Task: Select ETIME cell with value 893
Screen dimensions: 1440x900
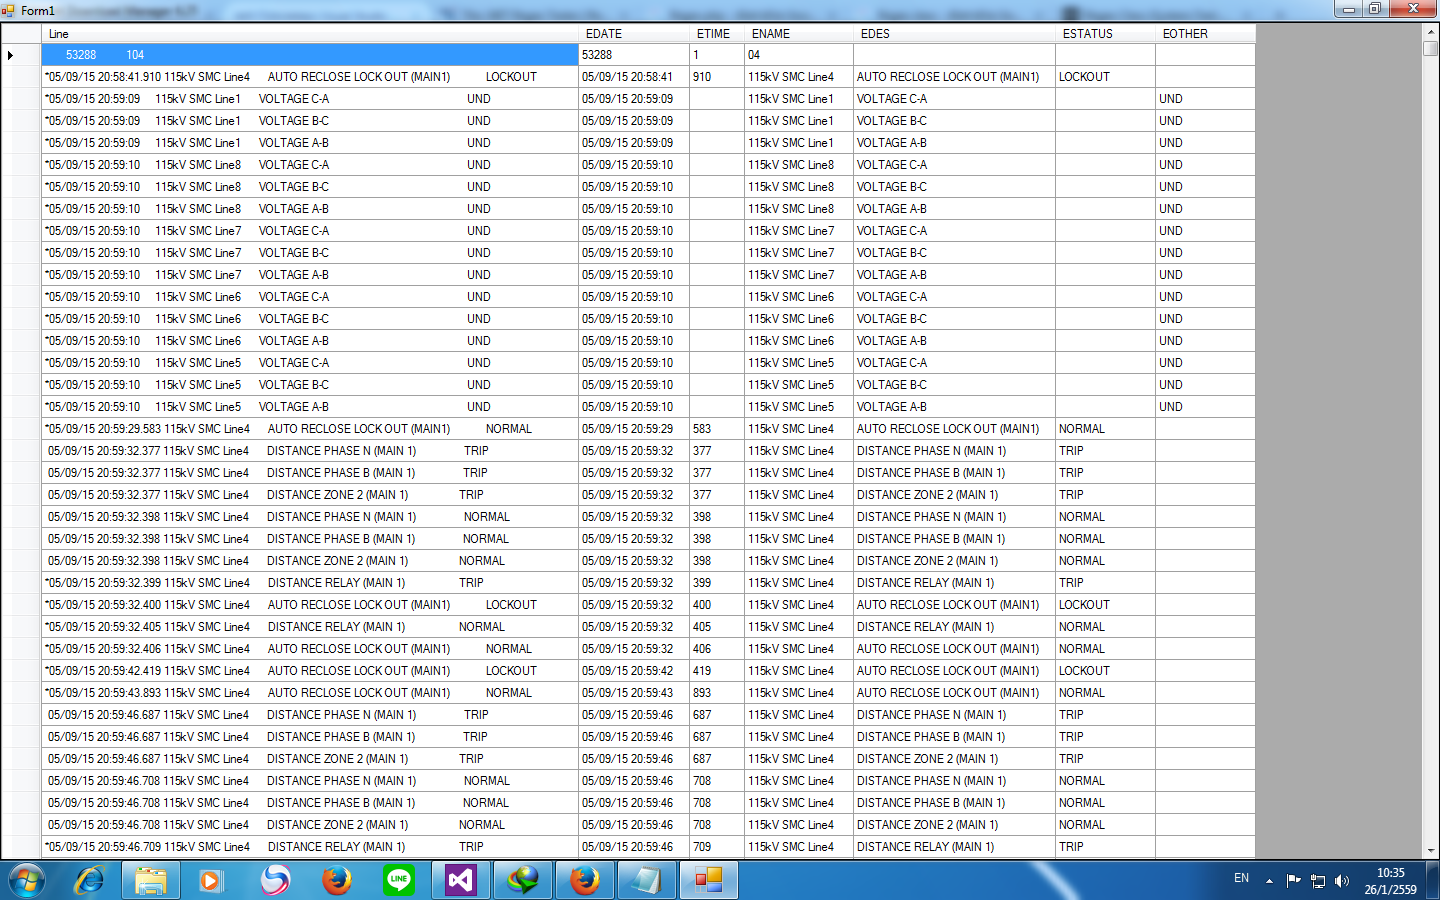Action: 717,693
